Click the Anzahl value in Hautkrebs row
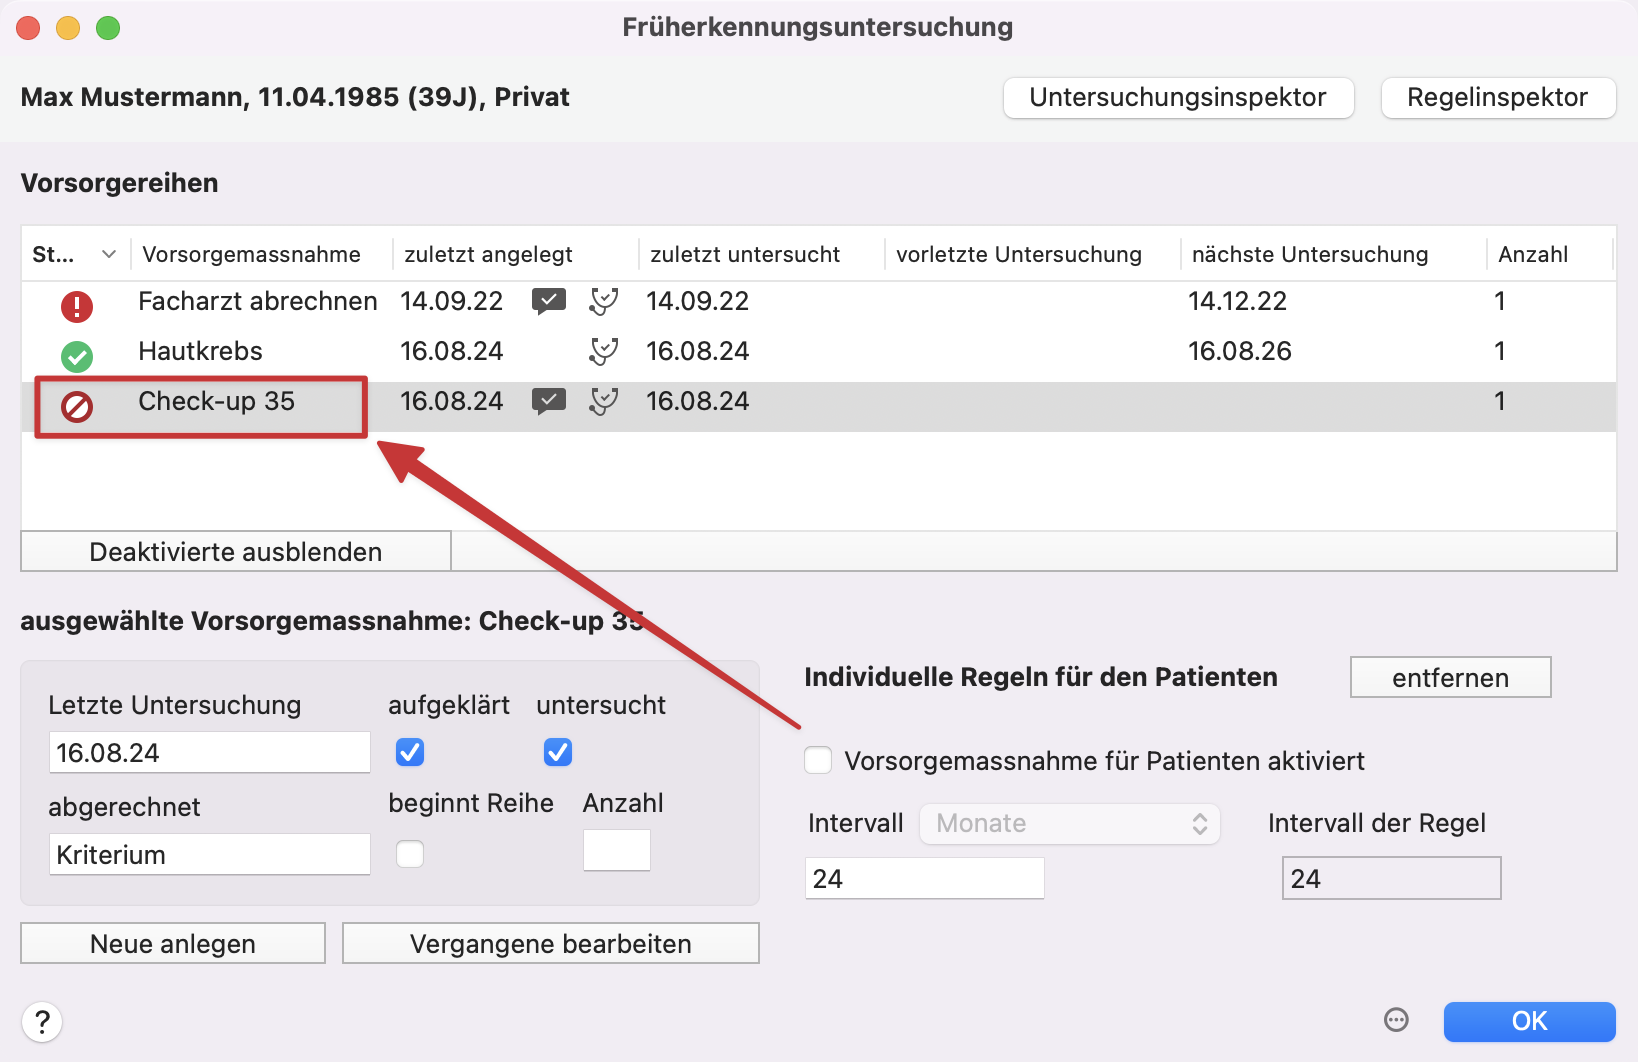The image size is (1638, 1062). 1500,351
